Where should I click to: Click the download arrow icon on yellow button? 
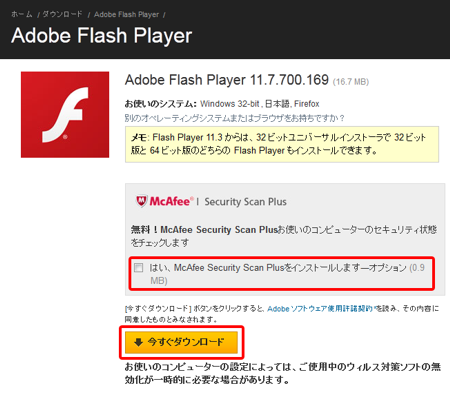click(138, 342)
